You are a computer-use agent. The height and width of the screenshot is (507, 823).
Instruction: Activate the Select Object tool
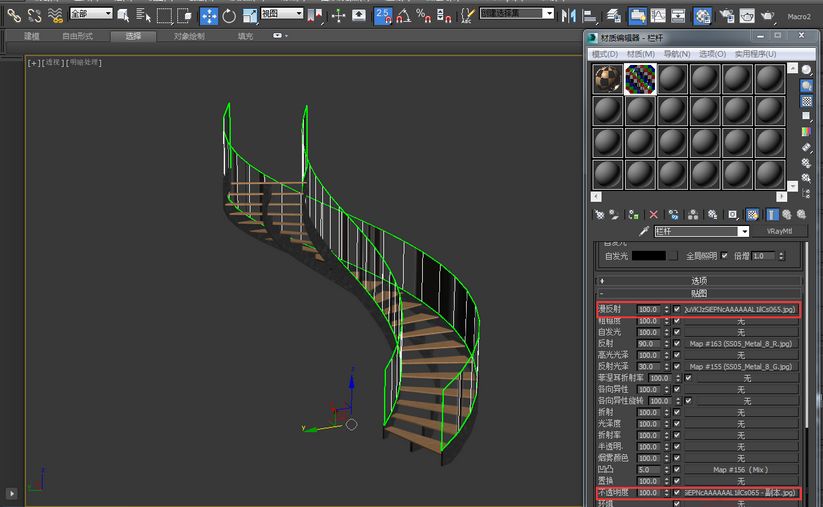123,15
